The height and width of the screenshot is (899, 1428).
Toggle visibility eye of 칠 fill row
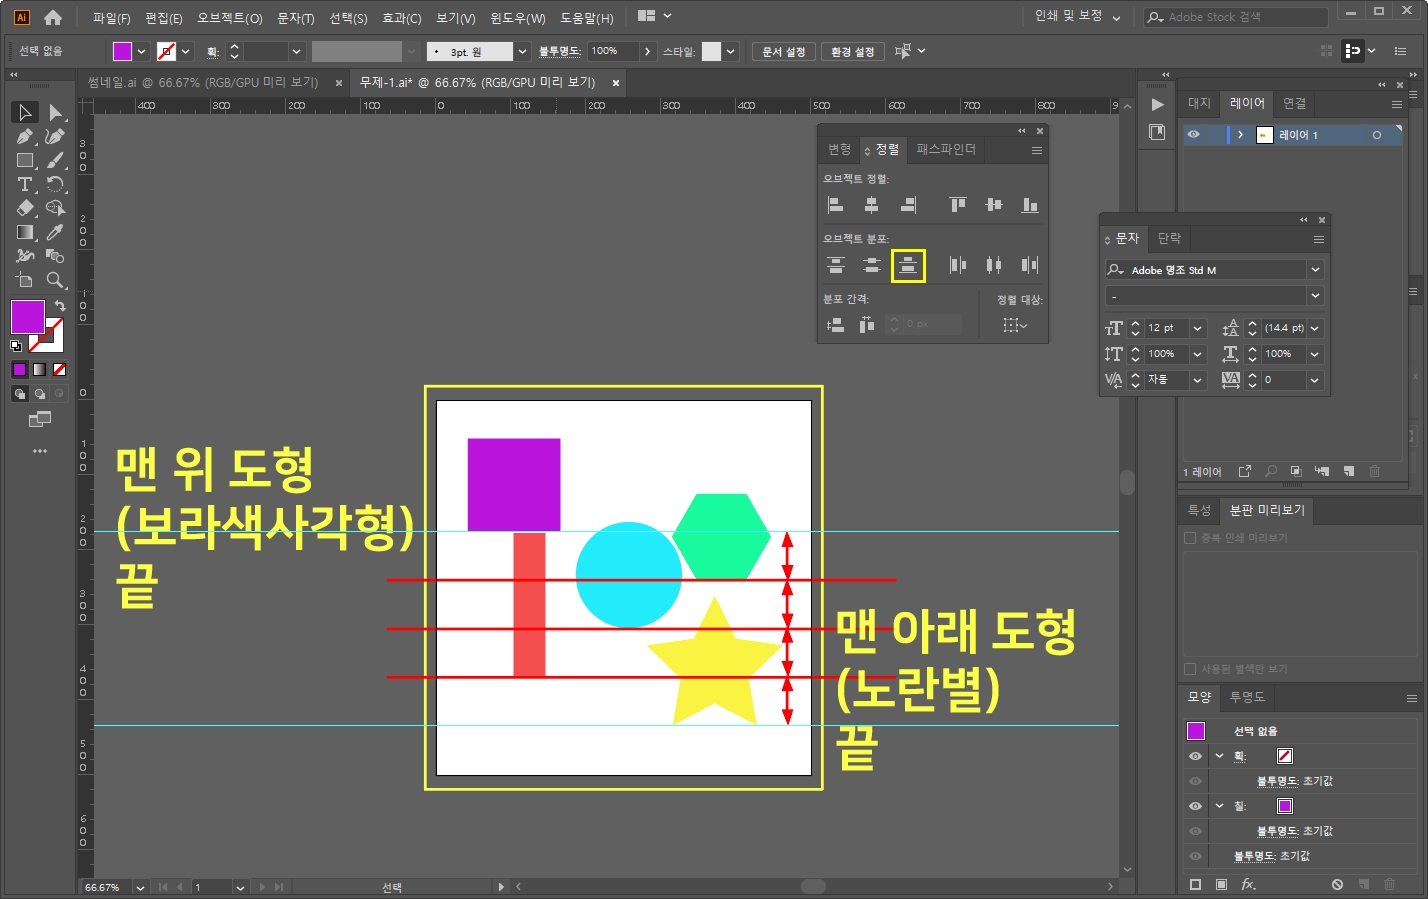pos(1195,806)
